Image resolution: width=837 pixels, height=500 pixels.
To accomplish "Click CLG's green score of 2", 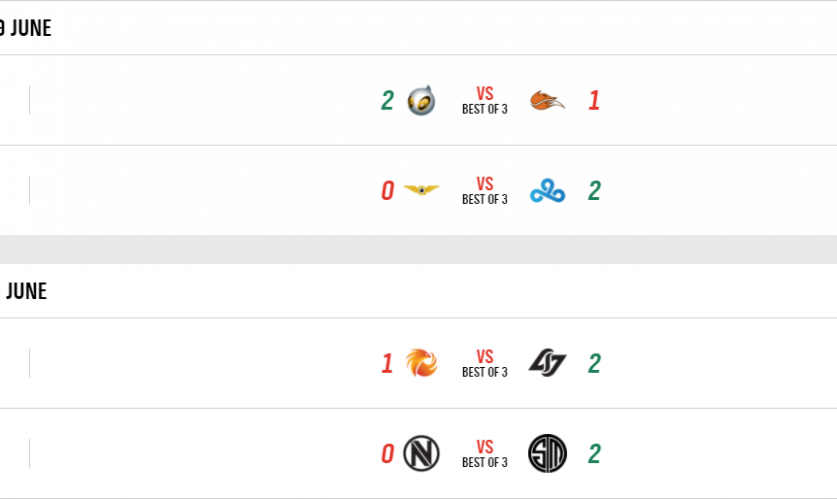I will [x=594, y=364].
